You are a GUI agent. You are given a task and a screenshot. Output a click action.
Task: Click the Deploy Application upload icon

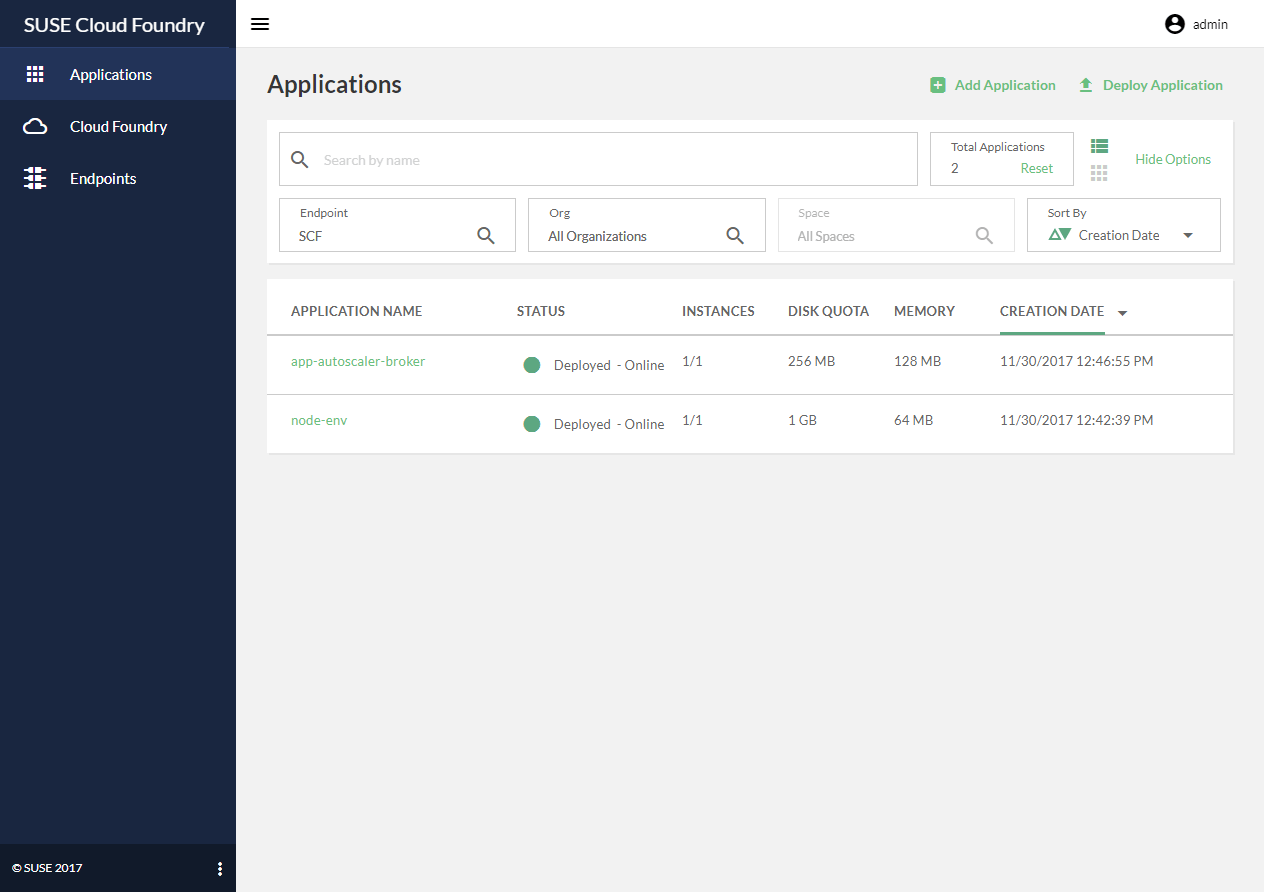click(1086, 85)
